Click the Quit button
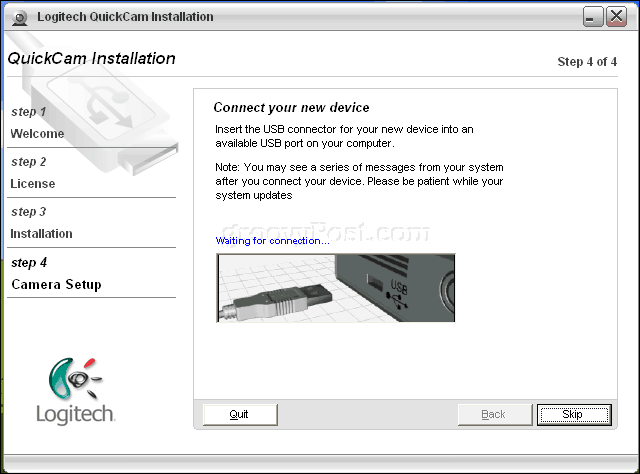640x474 pixels. click(x=240, y=414)
